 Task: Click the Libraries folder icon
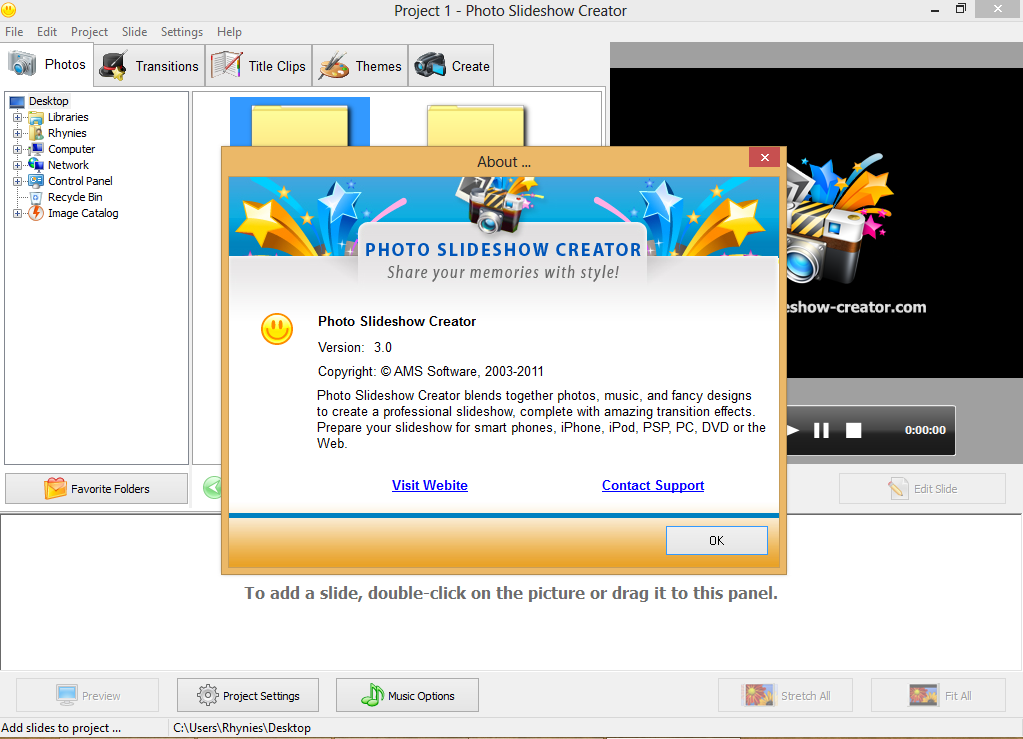coord(37,117)
